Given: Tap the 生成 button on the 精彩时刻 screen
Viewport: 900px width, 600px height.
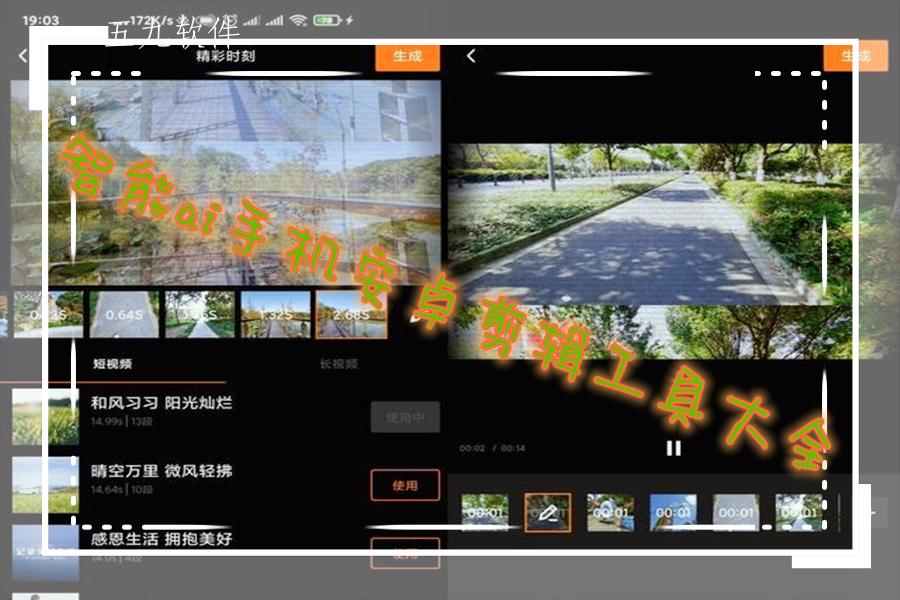Looking at the screenshot, I should click(406, 57).
